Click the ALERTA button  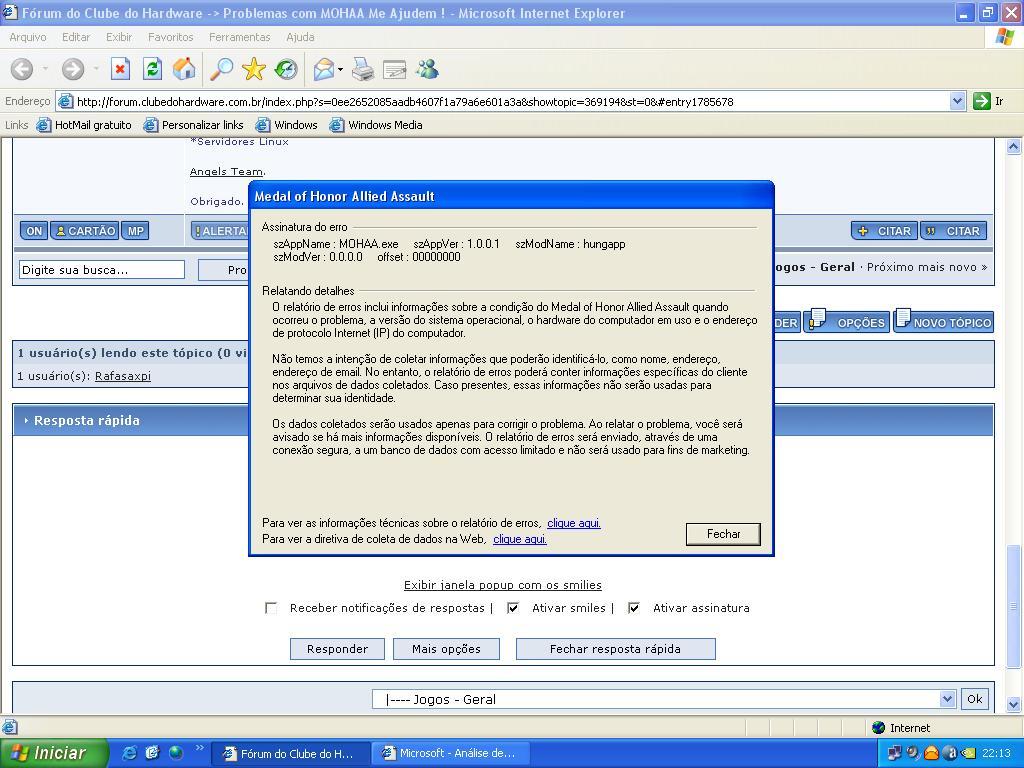tap(219, 231)
